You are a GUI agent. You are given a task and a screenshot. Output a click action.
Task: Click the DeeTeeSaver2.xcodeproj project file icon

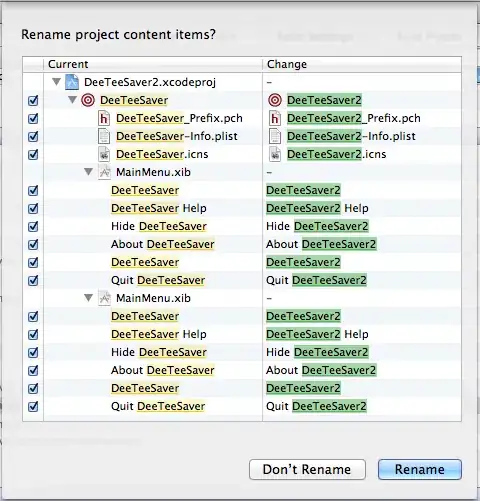click(x=72, y=82)
